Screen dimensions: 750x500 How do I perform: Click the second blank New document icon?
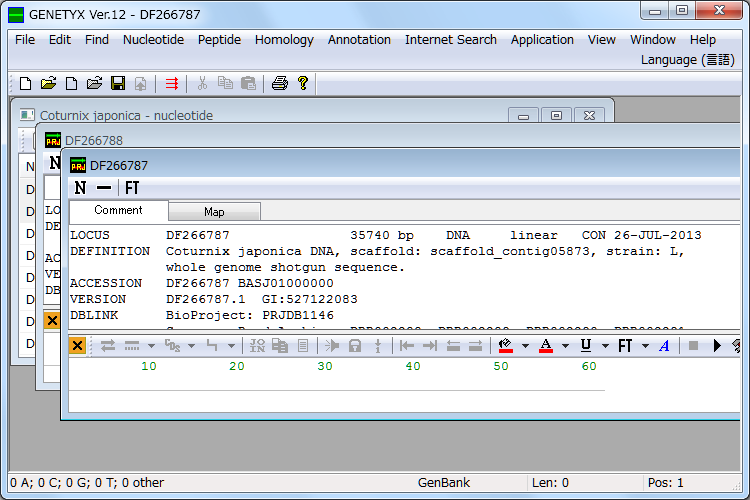click(x=71, y=84)
